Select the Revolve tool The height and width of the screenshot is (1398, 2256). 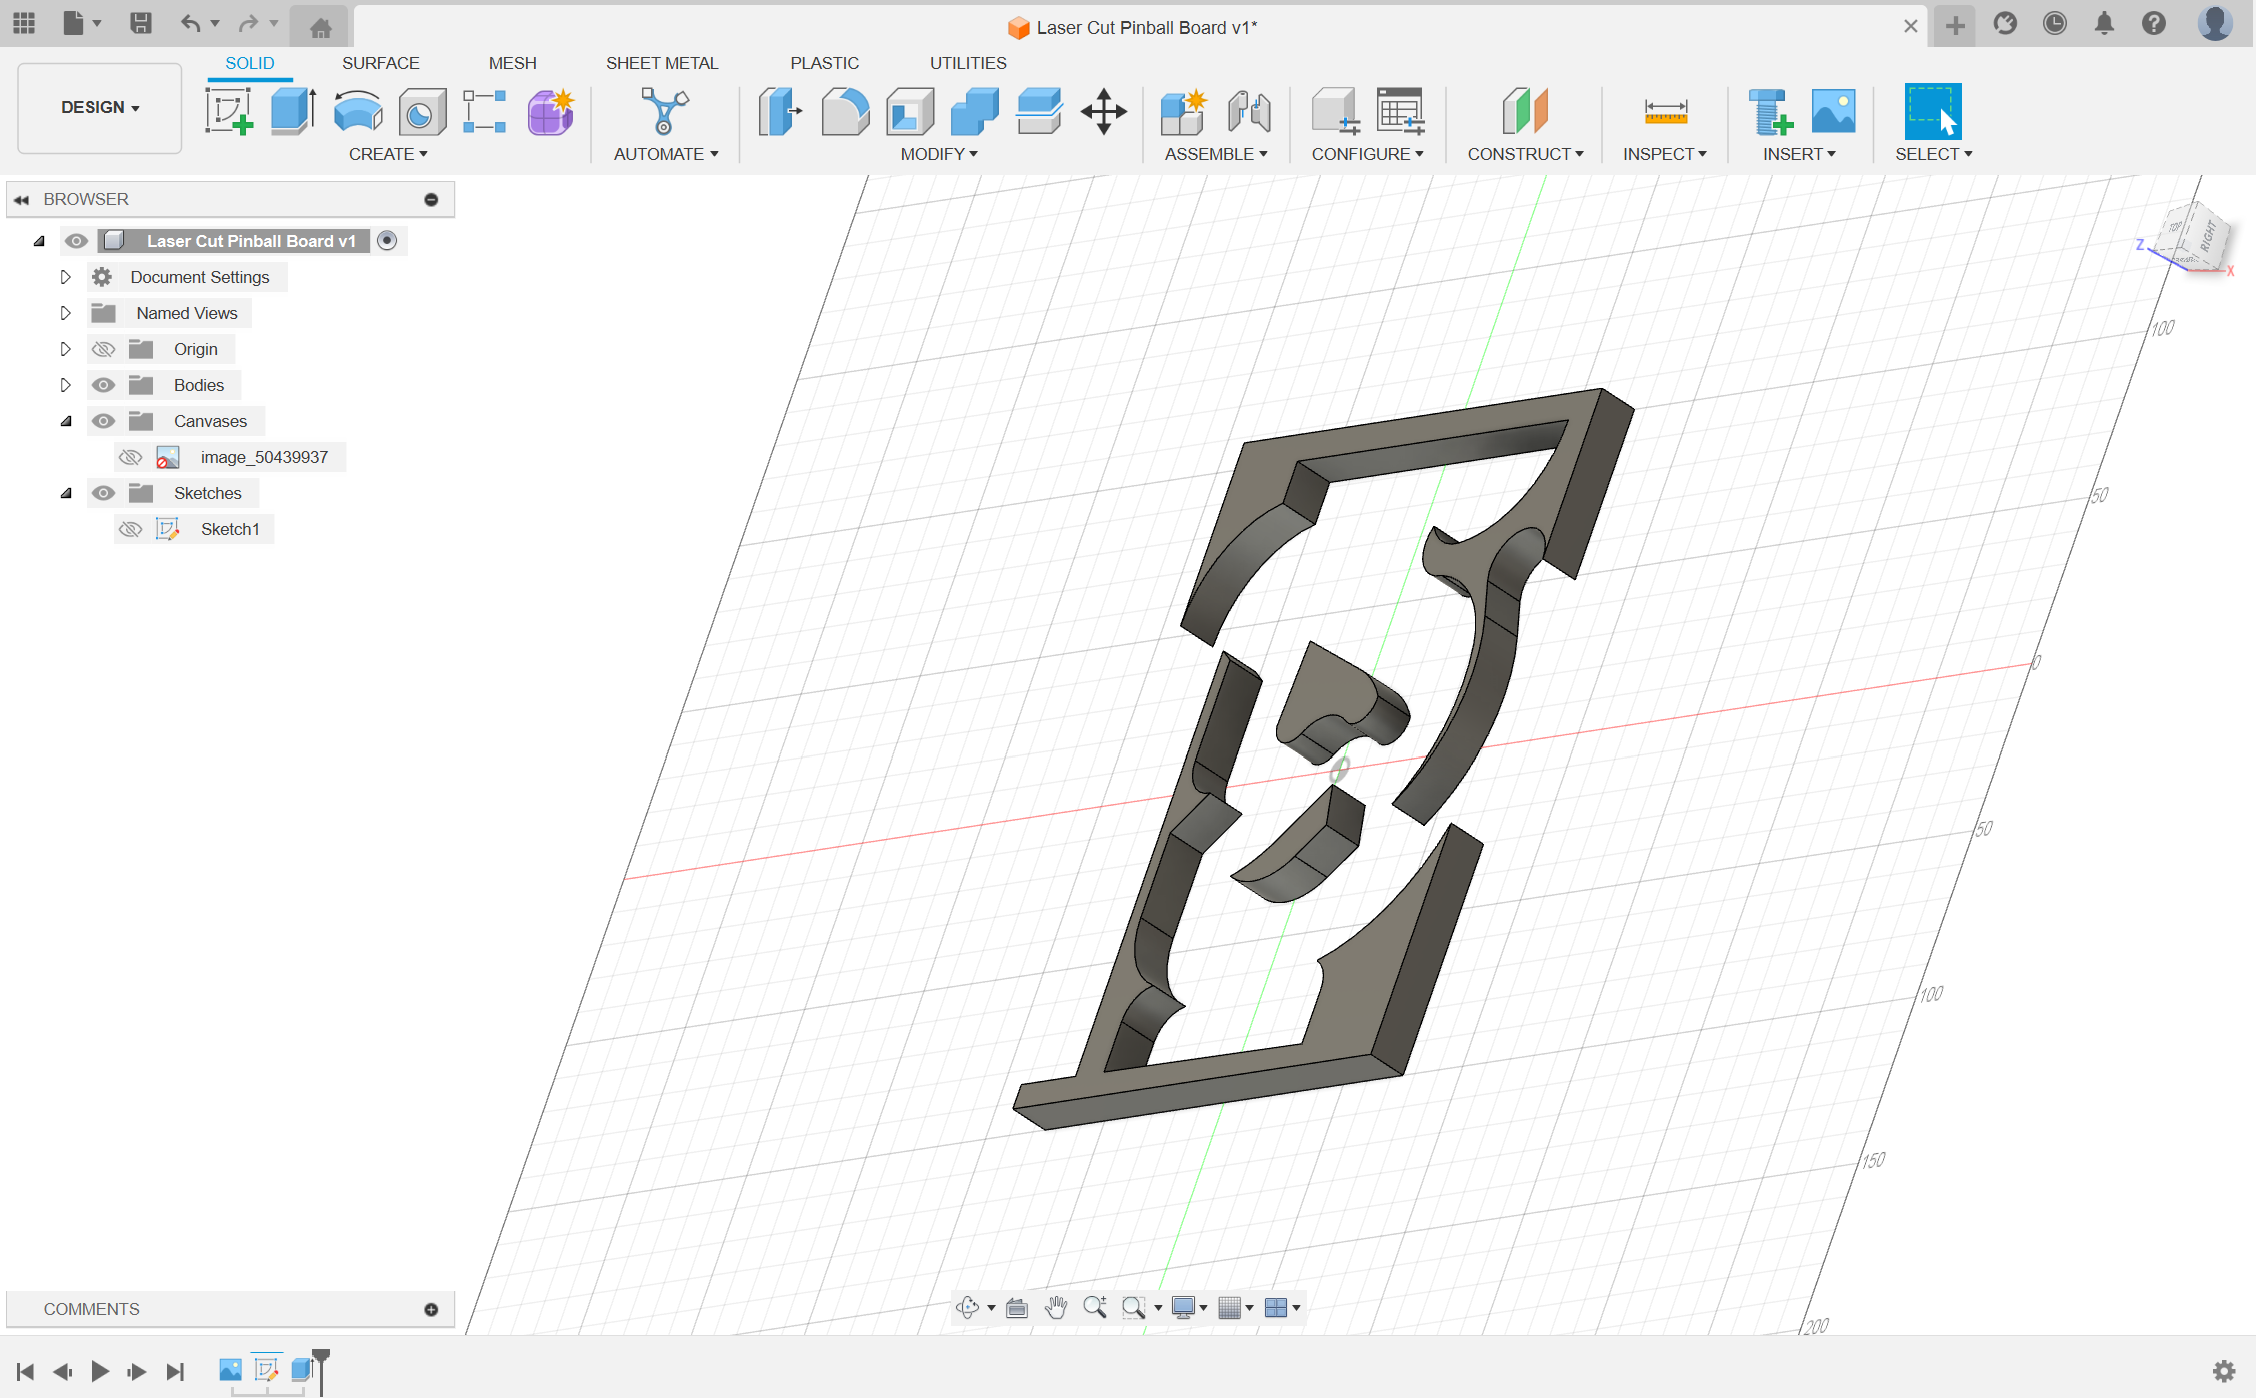358,111
